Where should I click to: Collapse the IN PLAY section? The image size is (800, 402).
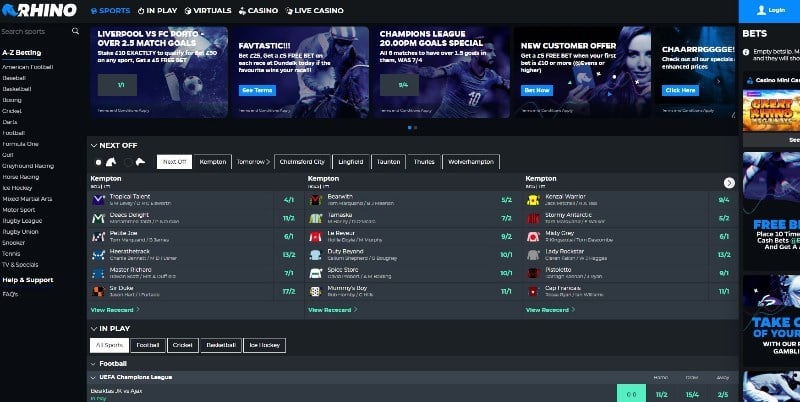coord(94,329)
